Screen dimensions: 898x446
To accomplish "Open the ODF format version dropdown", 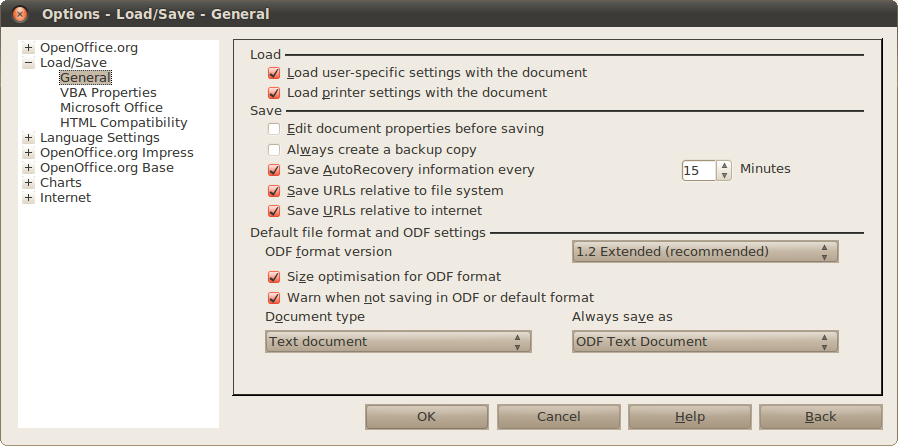I will [x=704, y=252].
